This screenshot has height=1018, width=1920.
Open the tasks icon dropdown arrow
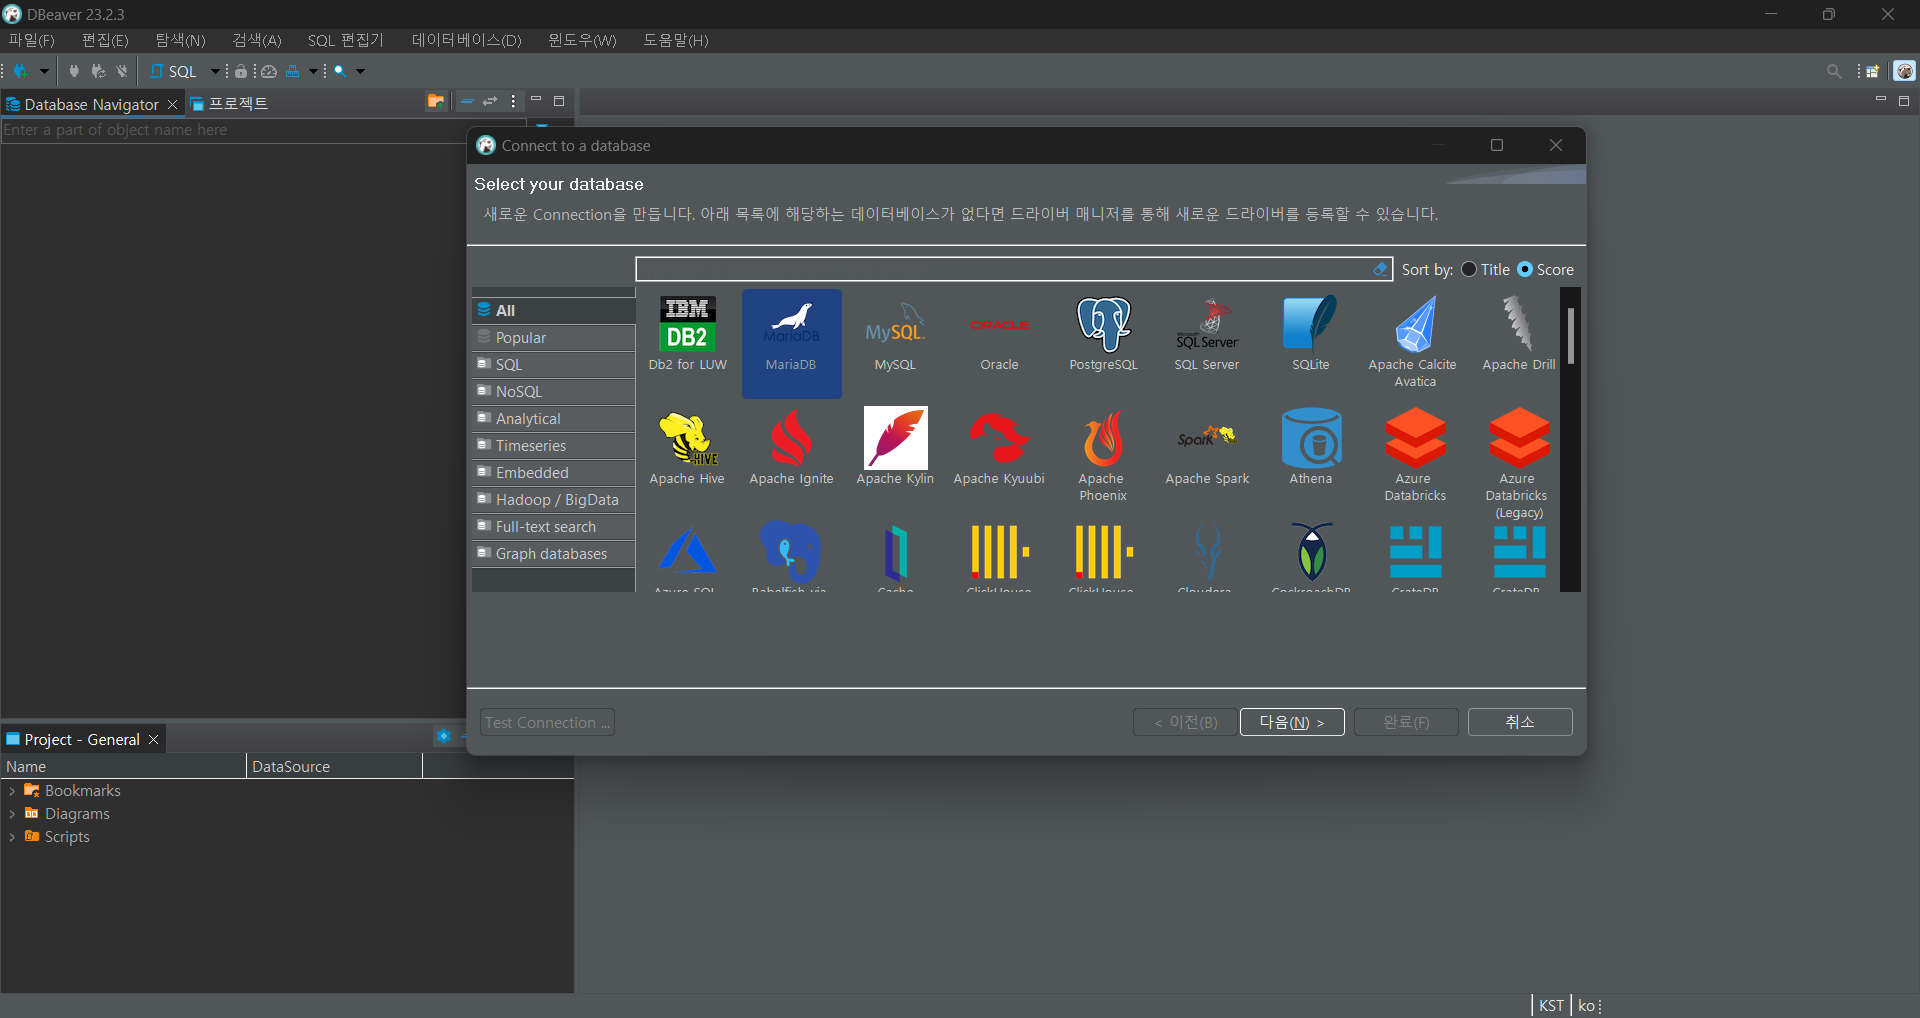[x=313, y=71]
